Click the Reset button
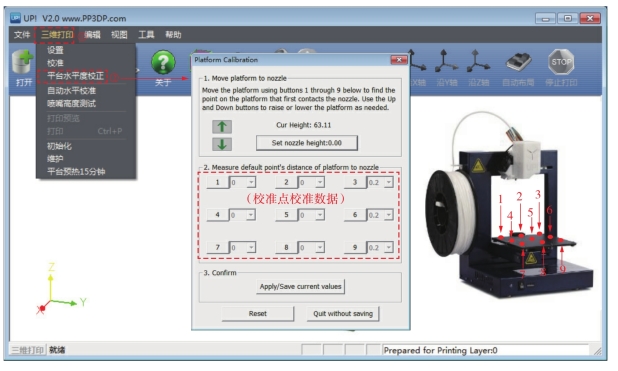The height and width of the screenshot is (371, 618). pos(258,314)
